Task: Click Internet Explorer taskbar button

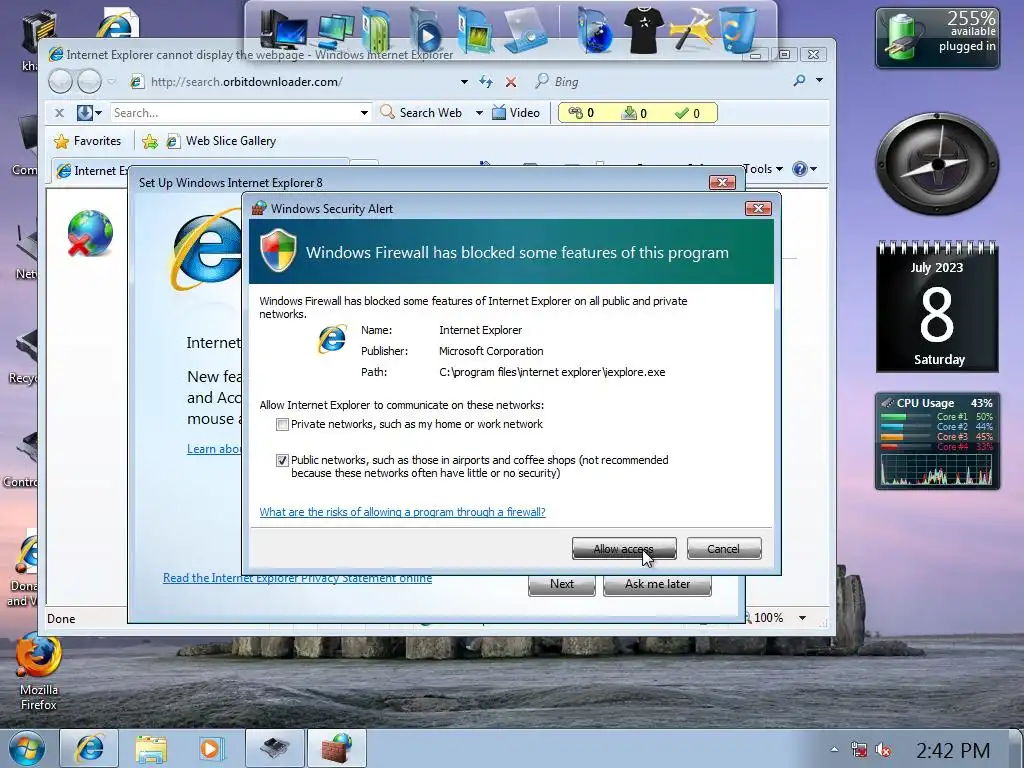Action: [89, 748]
